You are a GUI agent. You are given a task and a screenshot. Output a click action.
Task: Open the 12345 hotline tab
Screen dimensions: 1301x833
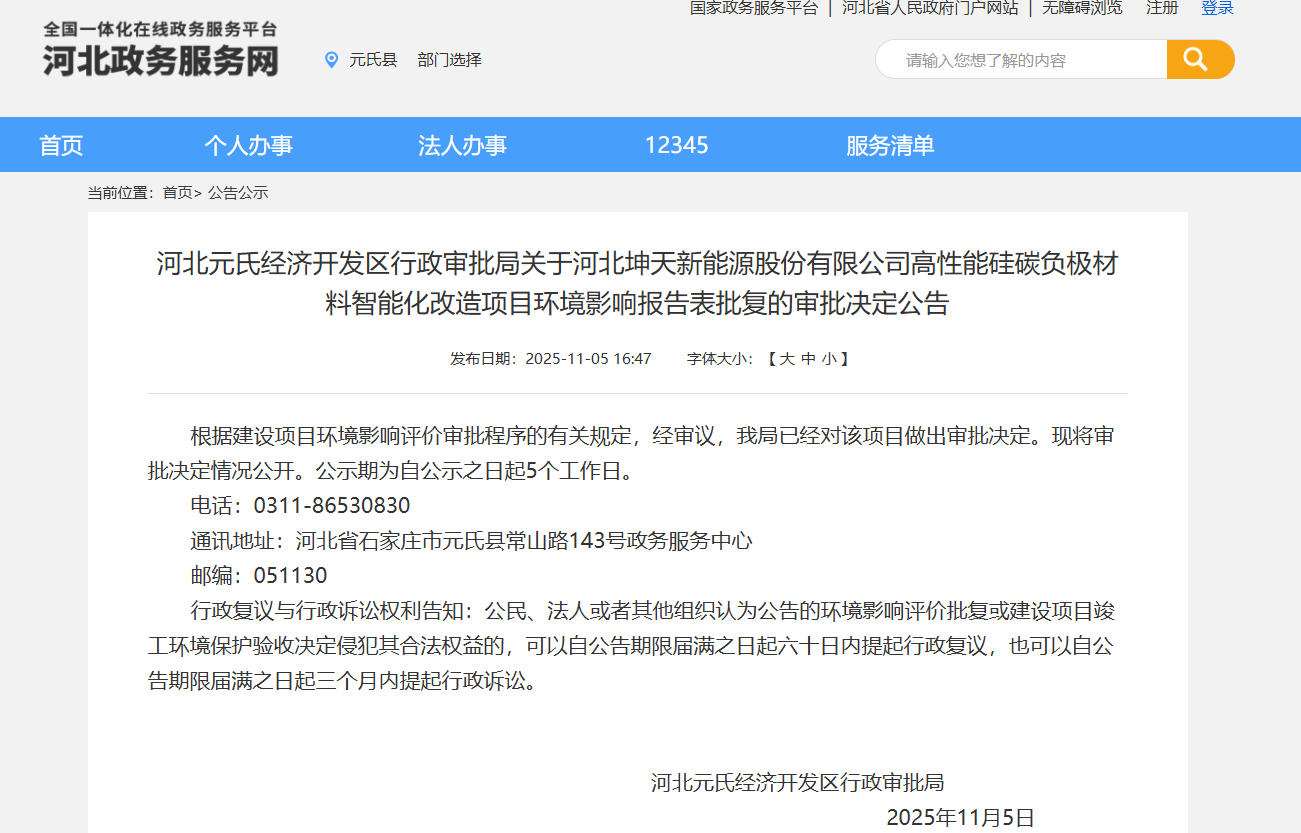(676, 145)
